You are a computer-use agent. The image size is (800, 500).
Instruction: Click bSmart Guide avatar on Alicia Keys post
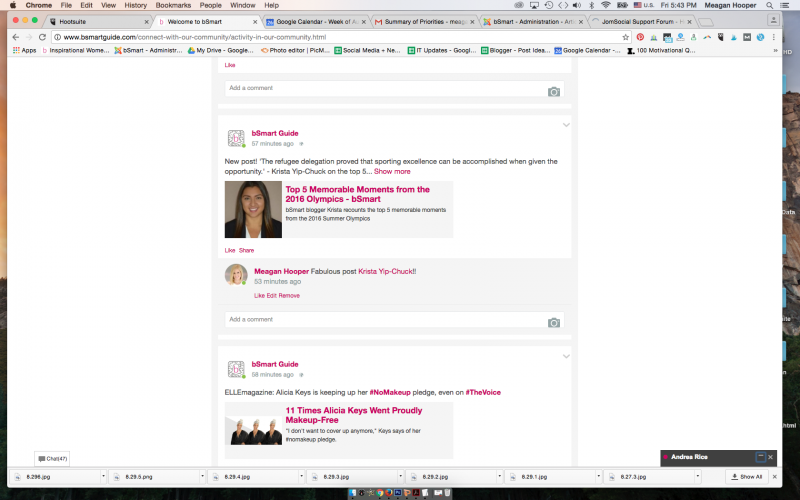pyautogui.click(x=236, y=369)
